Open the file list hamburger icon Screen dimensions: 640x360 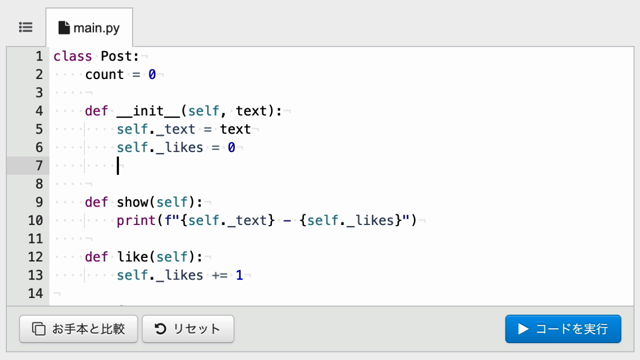click(26, 27)
